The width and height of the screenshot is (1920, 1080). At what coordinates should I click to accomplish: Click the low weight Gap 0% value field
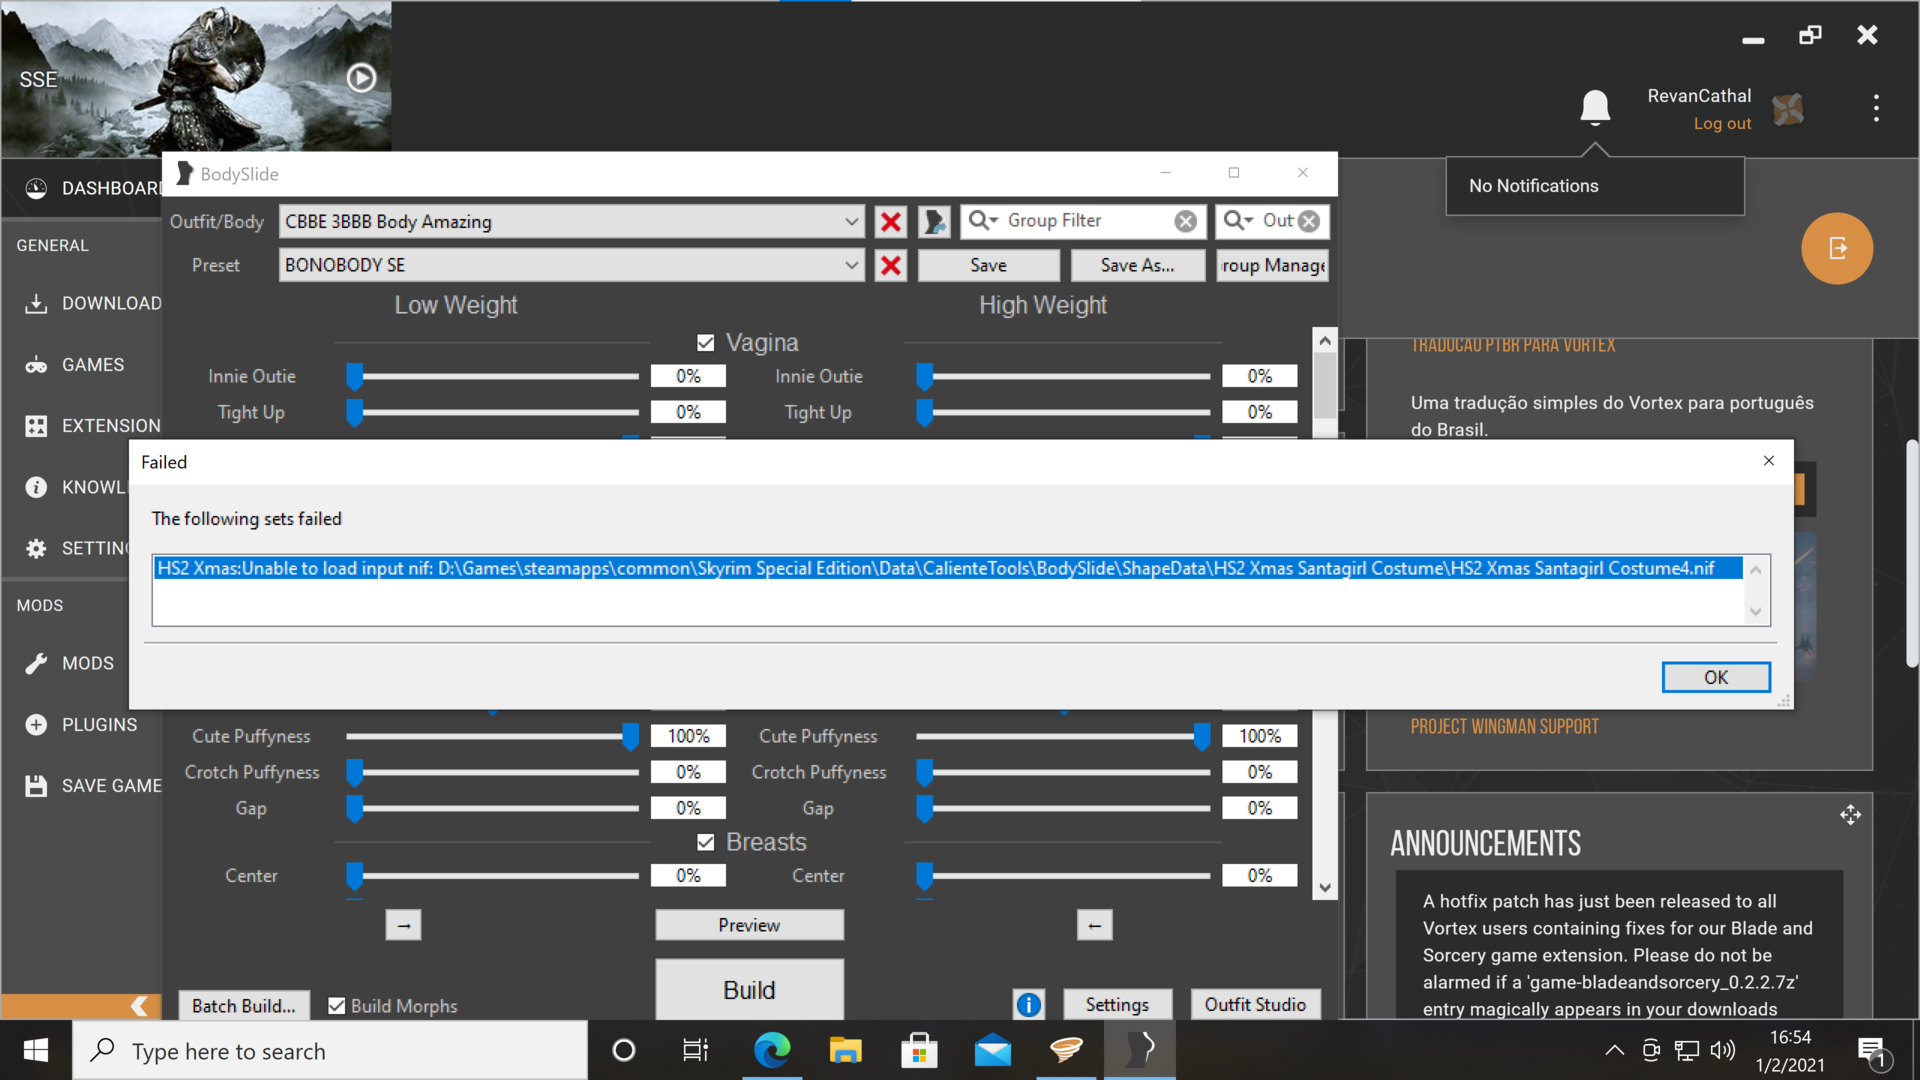click(x=688, y=808)
